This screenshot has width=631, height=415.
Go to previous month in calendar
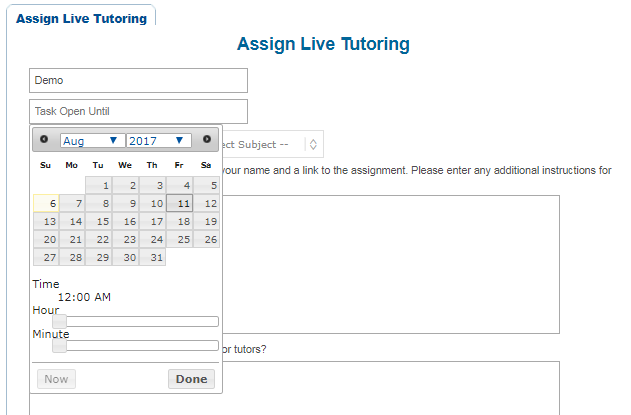point(44,140)
